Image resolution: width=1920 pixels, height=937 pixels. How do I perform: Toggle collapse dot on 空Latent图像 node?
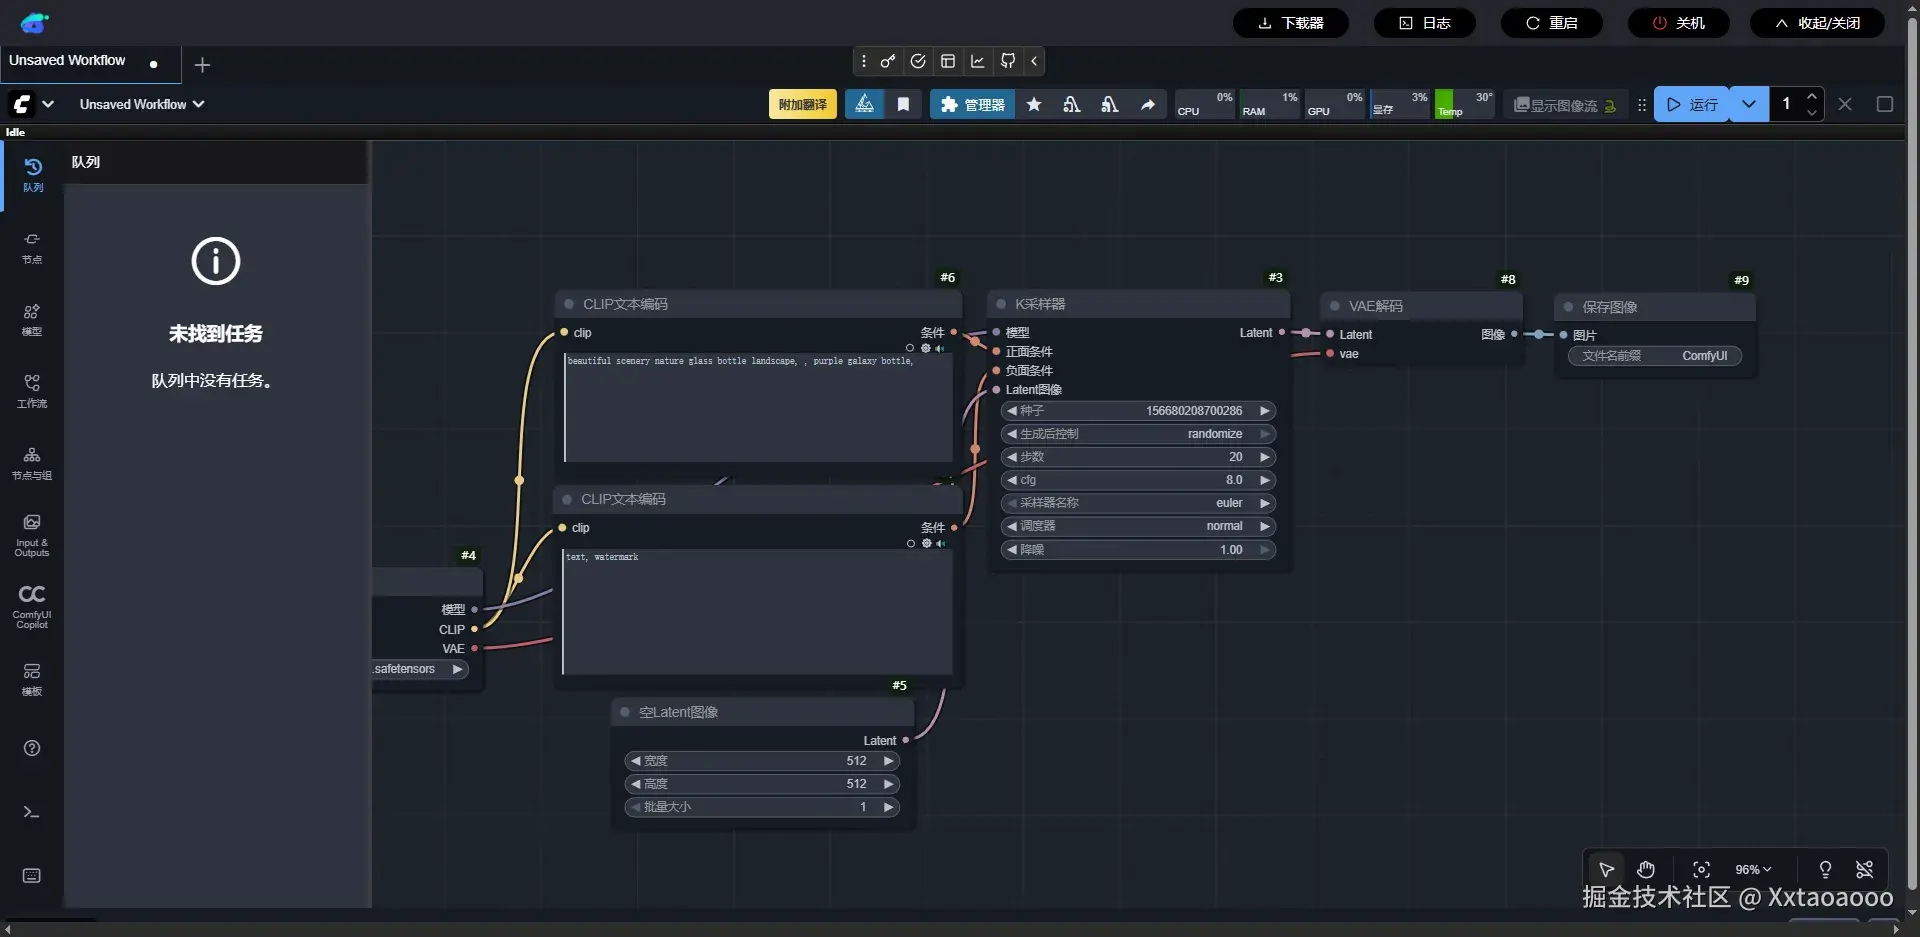coord(625,712)
